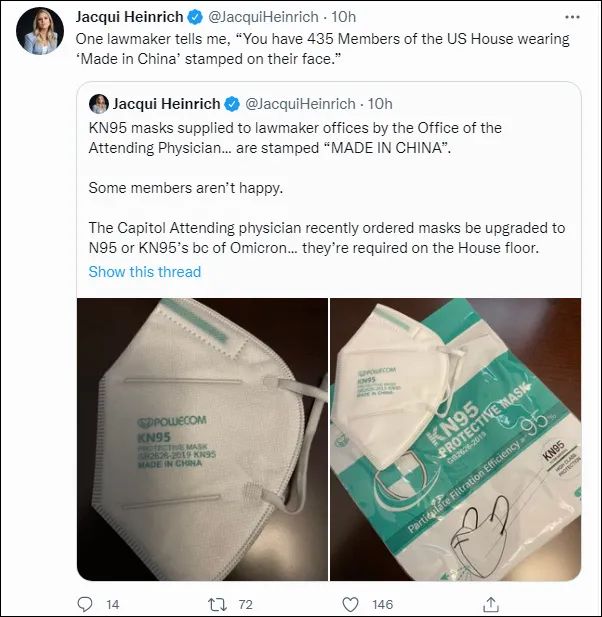602x617 pixels.
Task: Click the reply speech bubble icon
Action: pyautogui.click(x=85, y=604)
